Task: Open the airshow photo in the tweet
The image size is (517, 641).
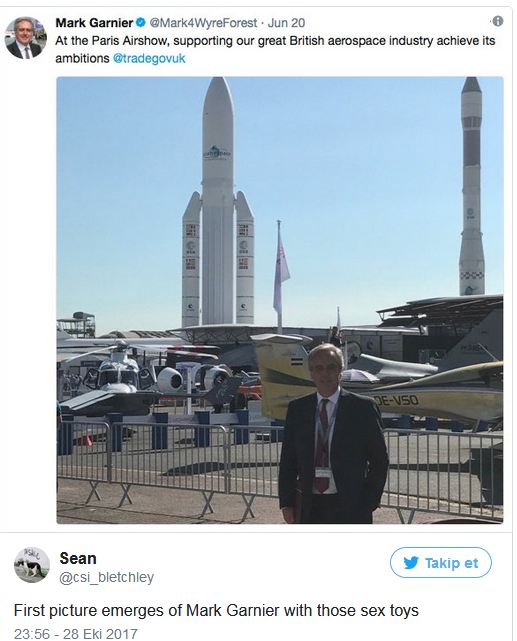Action: point(280,300)
